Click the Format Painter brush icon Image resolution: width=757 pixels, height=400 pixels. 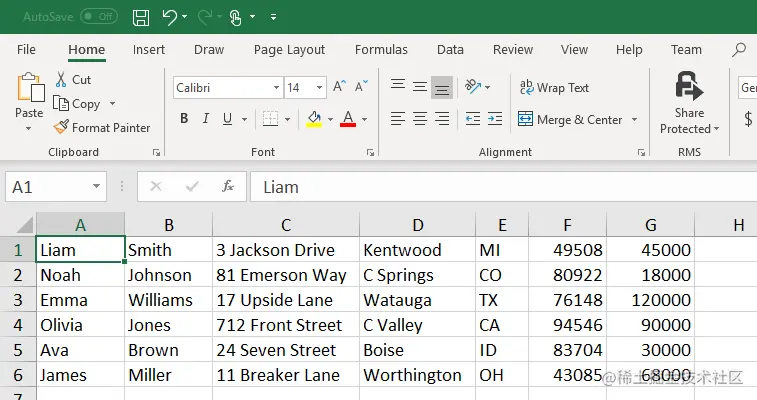[x=61, y=127]
